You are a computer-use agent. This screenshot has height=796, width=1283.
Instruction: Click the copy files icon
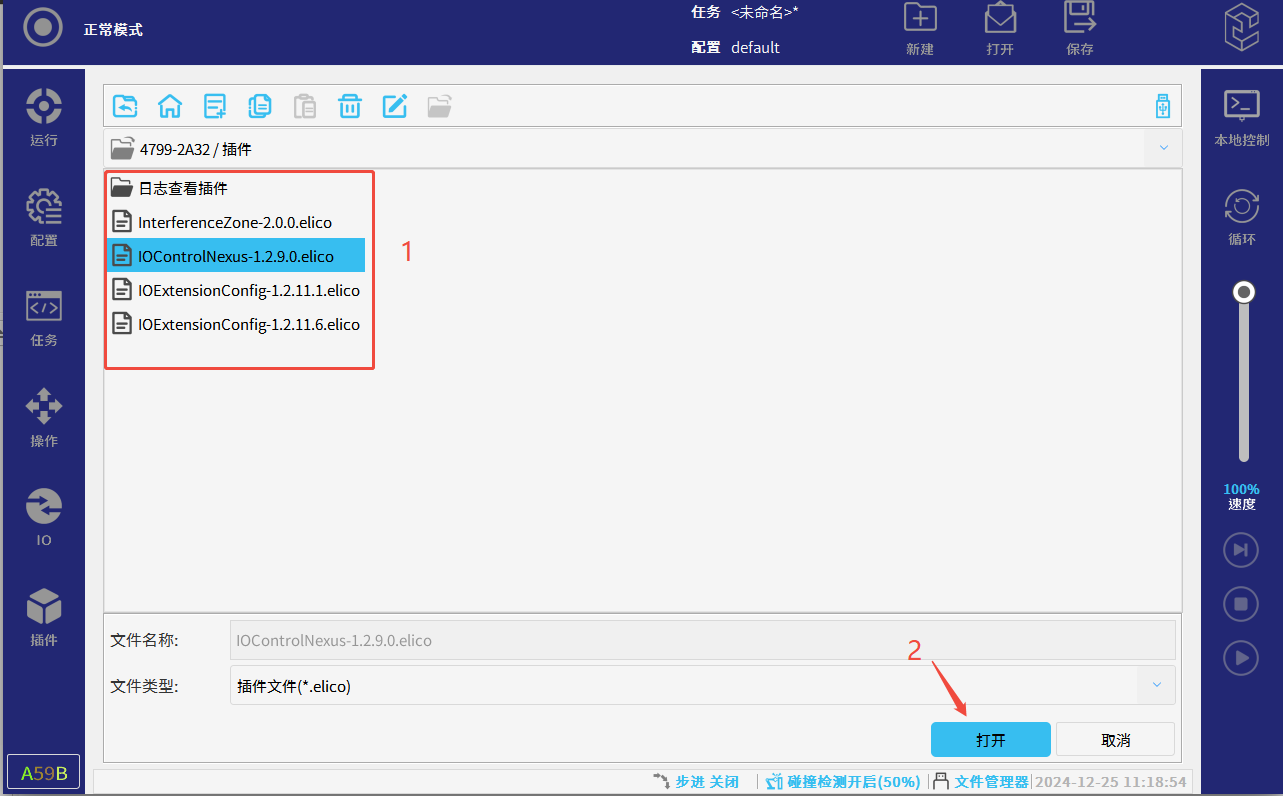click(x=260, y=106)
